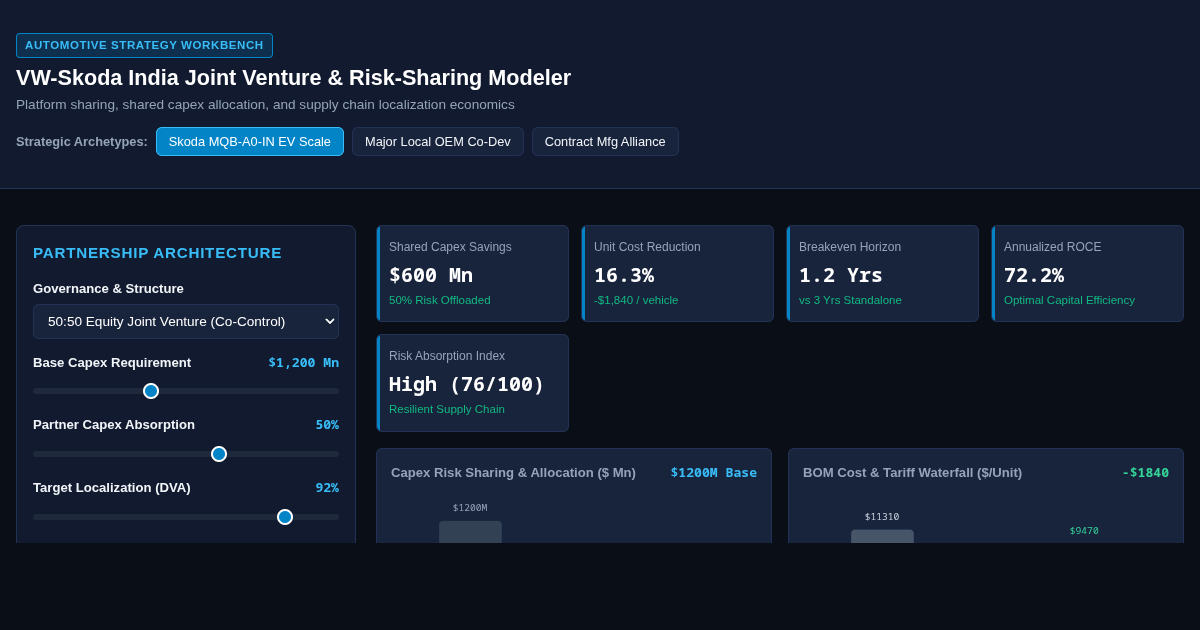Click BOM Cost & Tariff Waterfall title
1200x630 pixels.
tap(912, 472)
